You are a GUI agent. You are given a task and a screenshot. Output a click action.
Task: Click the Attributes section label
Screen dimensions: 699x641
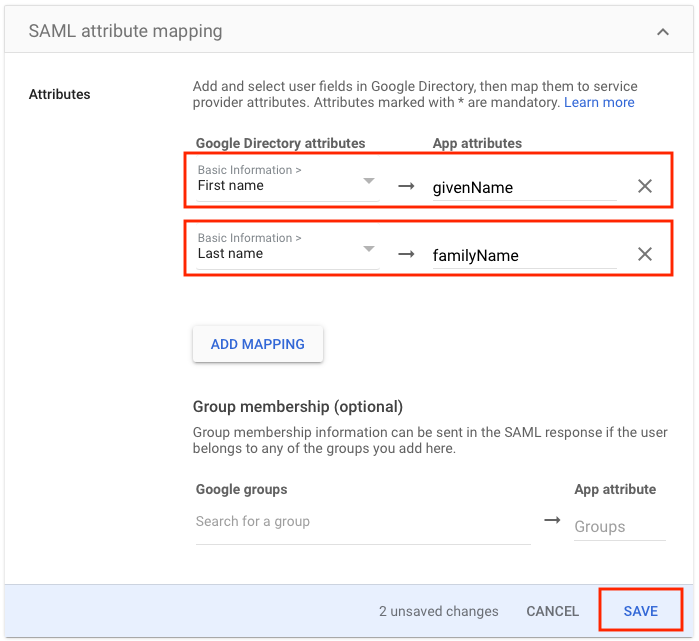click(59, 94)
